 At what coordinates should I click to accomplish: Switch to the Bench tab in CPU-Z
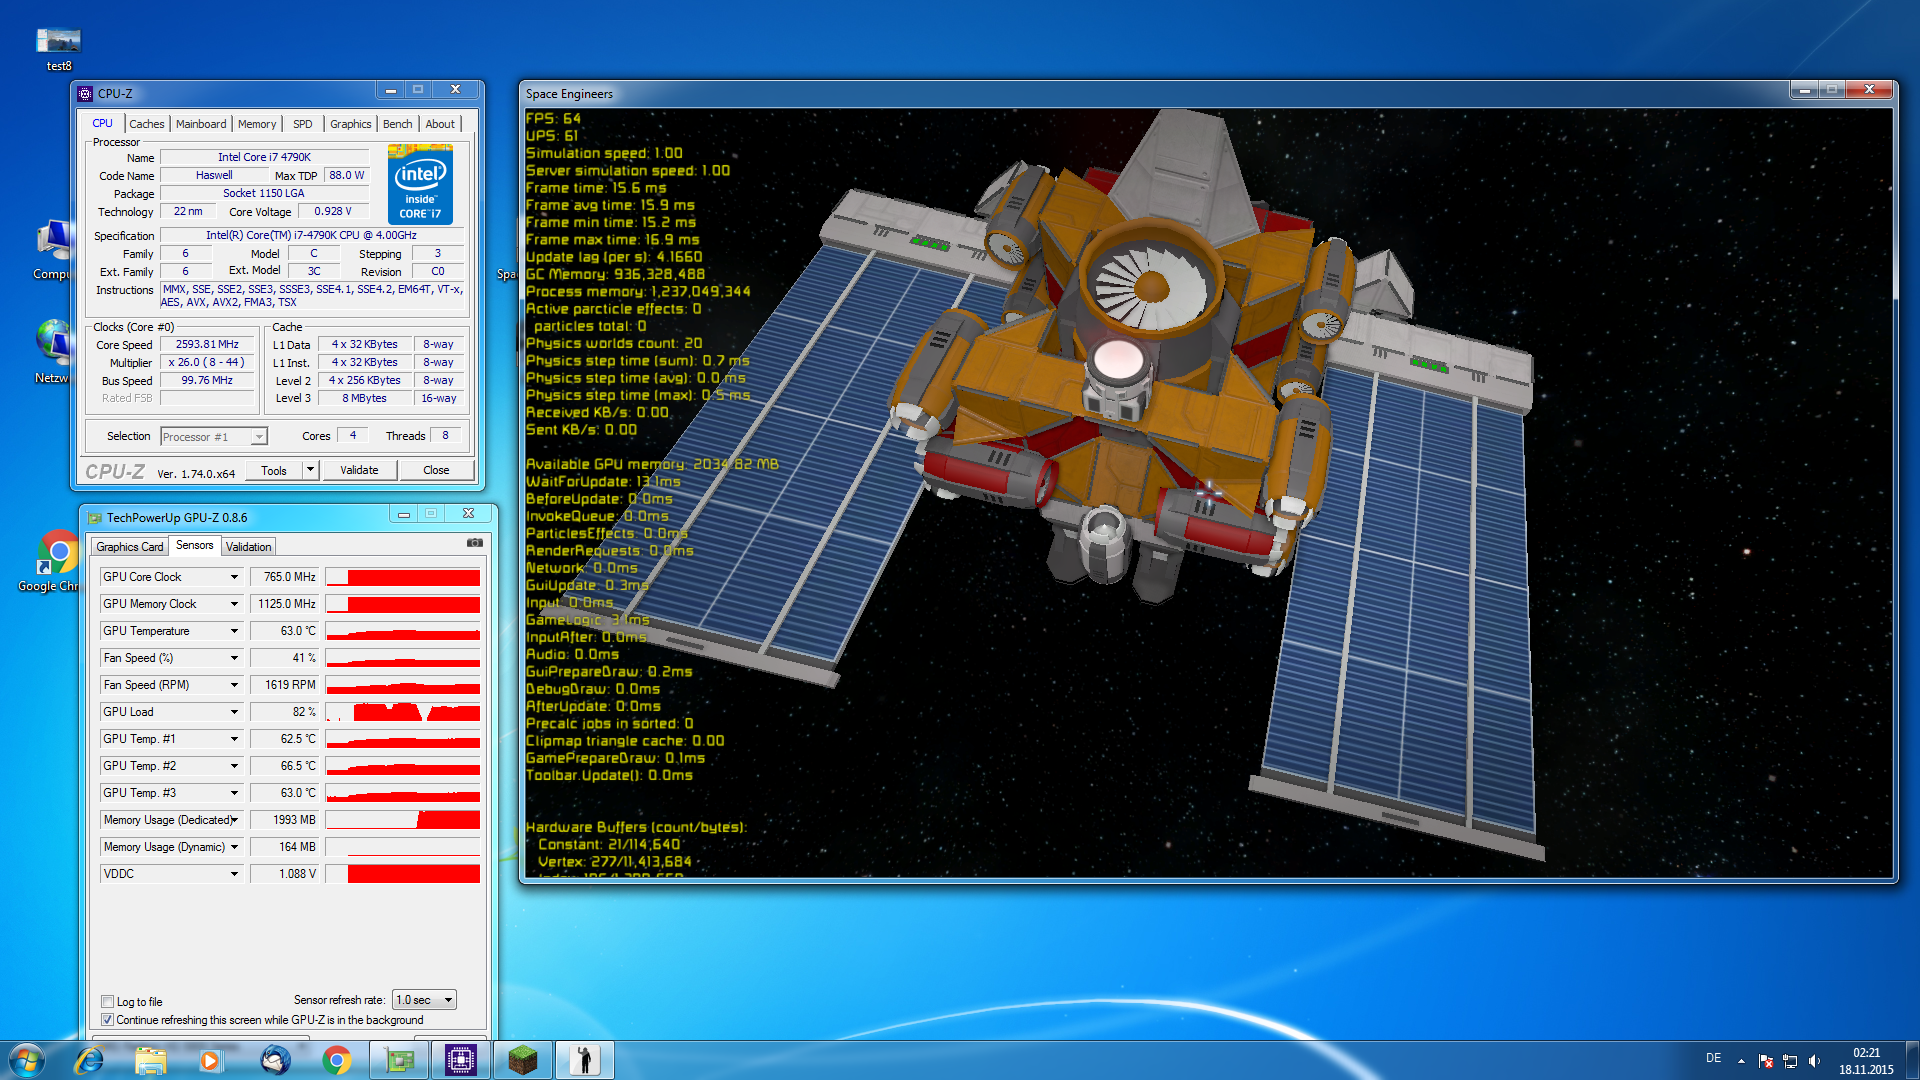pyautogui.click(x=397, y=124)
